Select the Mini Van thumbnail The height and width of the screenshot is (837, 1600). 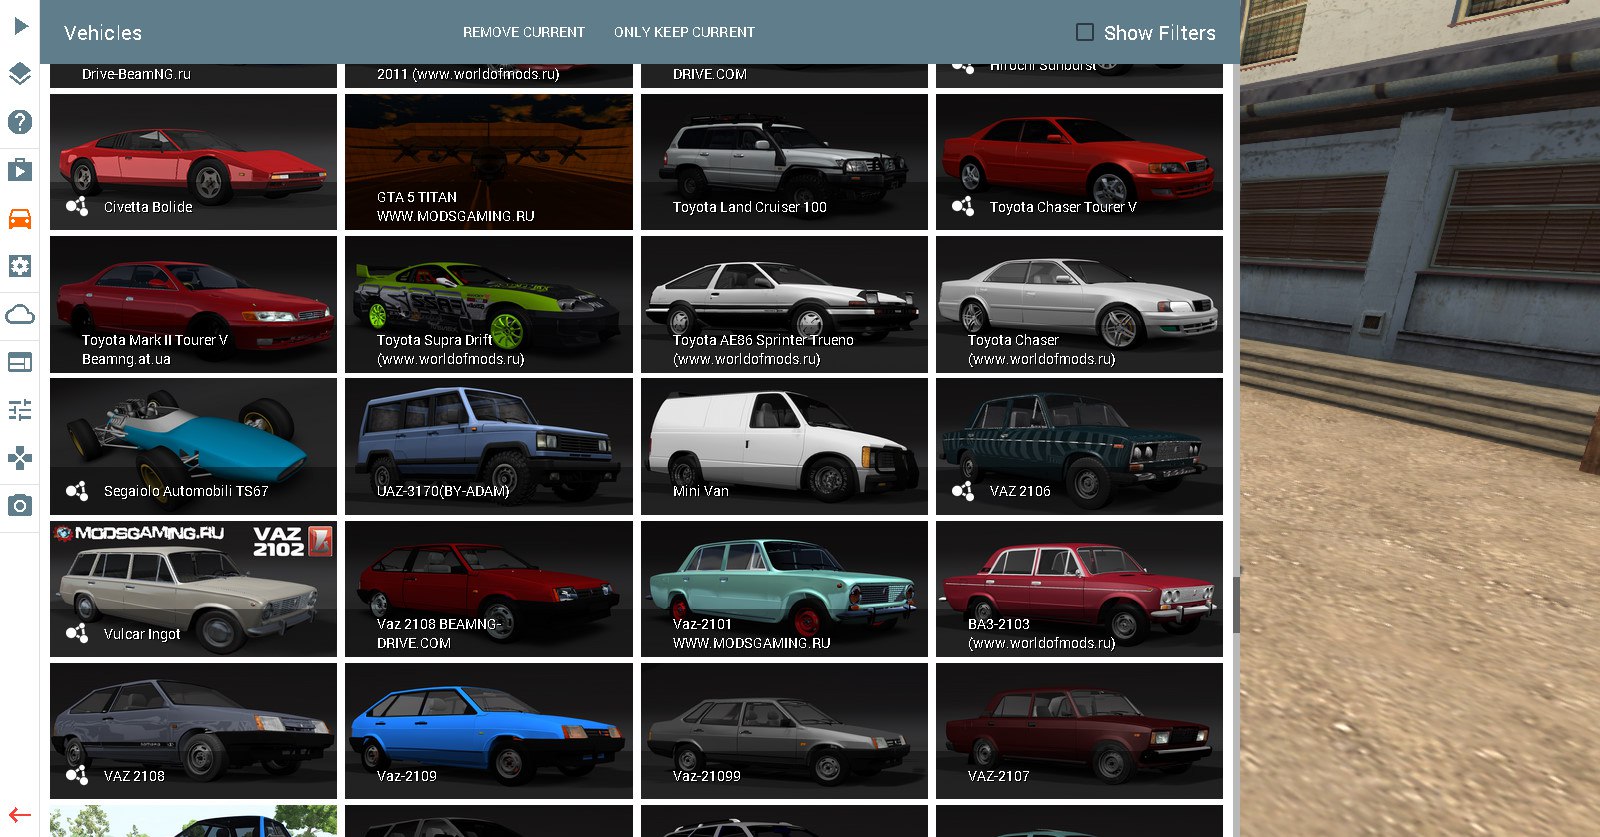pos(784,446)
